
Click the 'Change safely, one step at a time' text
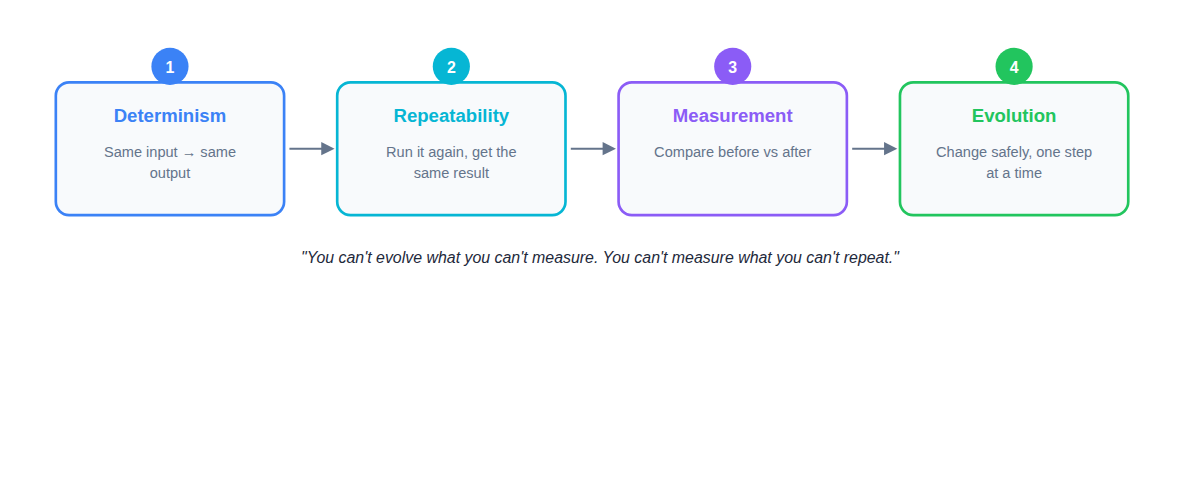(1014, 162)
